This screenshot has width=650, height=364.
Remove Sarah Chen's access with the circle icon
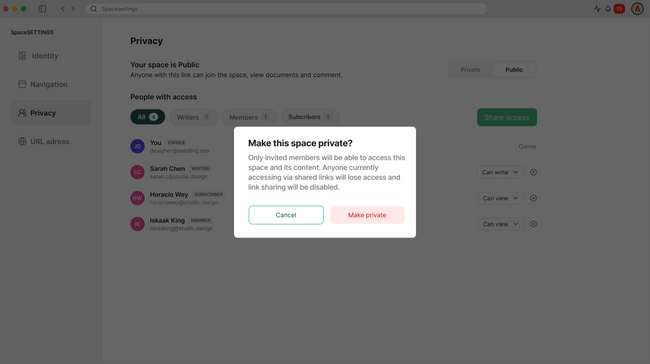point(533,172)
